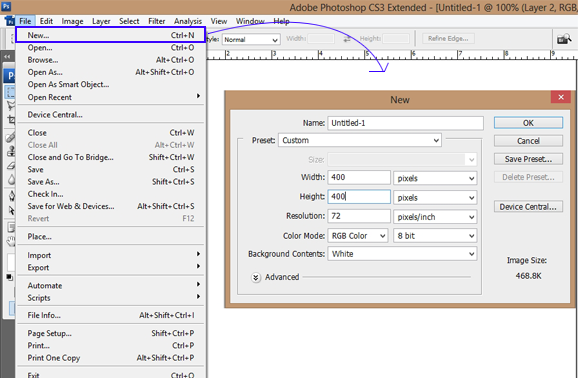Image resolution: width=578 pixels, height=378 pixels.
Task: Open the Edit menu
Action: click(46, 21)
